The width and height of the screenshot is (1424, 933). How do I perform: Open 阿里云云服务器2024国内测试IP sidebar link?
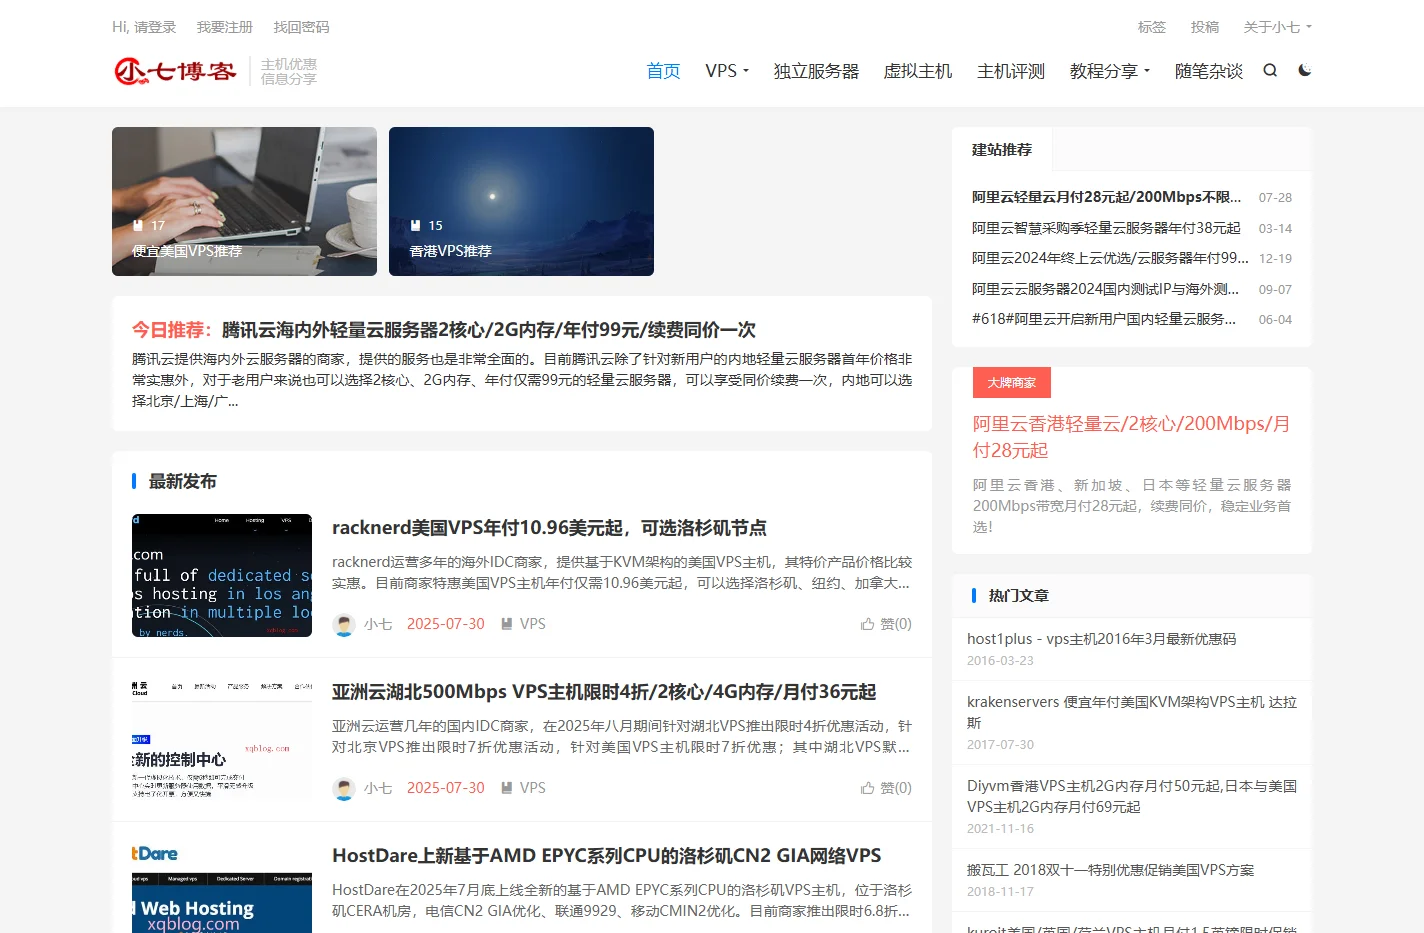(x=1105, y=289)
